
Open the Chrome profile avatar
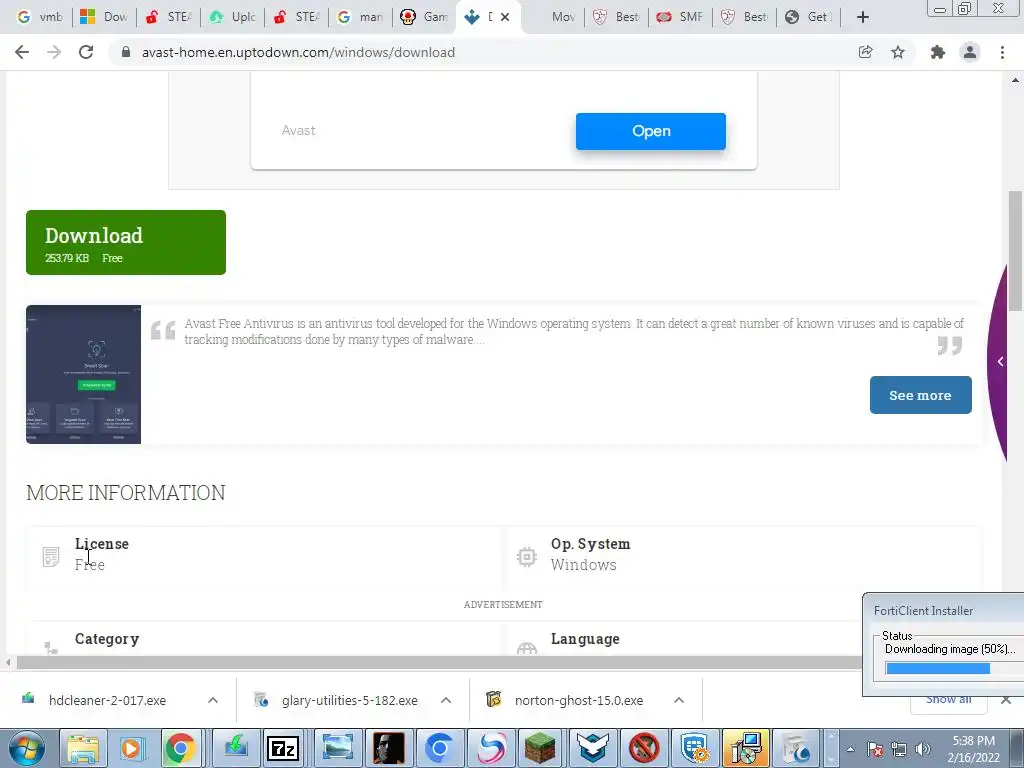point(970,52)
